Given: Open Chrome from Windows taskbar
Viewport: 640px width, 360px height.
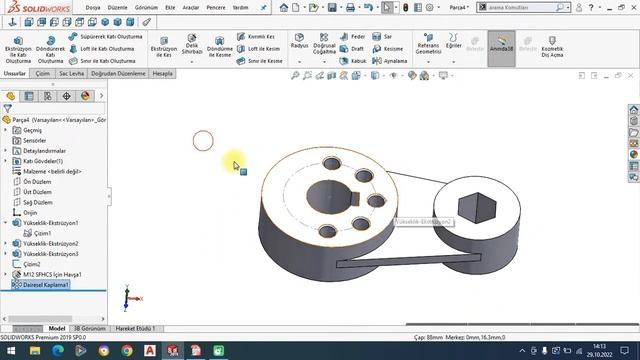Looking at the screenshot, I should (127, 351).
